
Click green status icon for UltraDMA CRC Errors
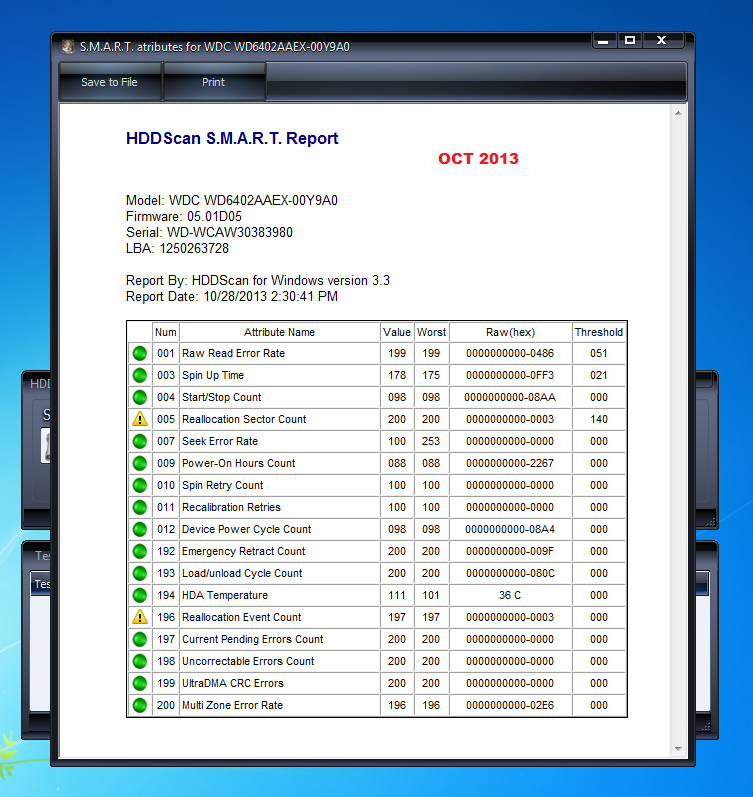tap(140, 683)
